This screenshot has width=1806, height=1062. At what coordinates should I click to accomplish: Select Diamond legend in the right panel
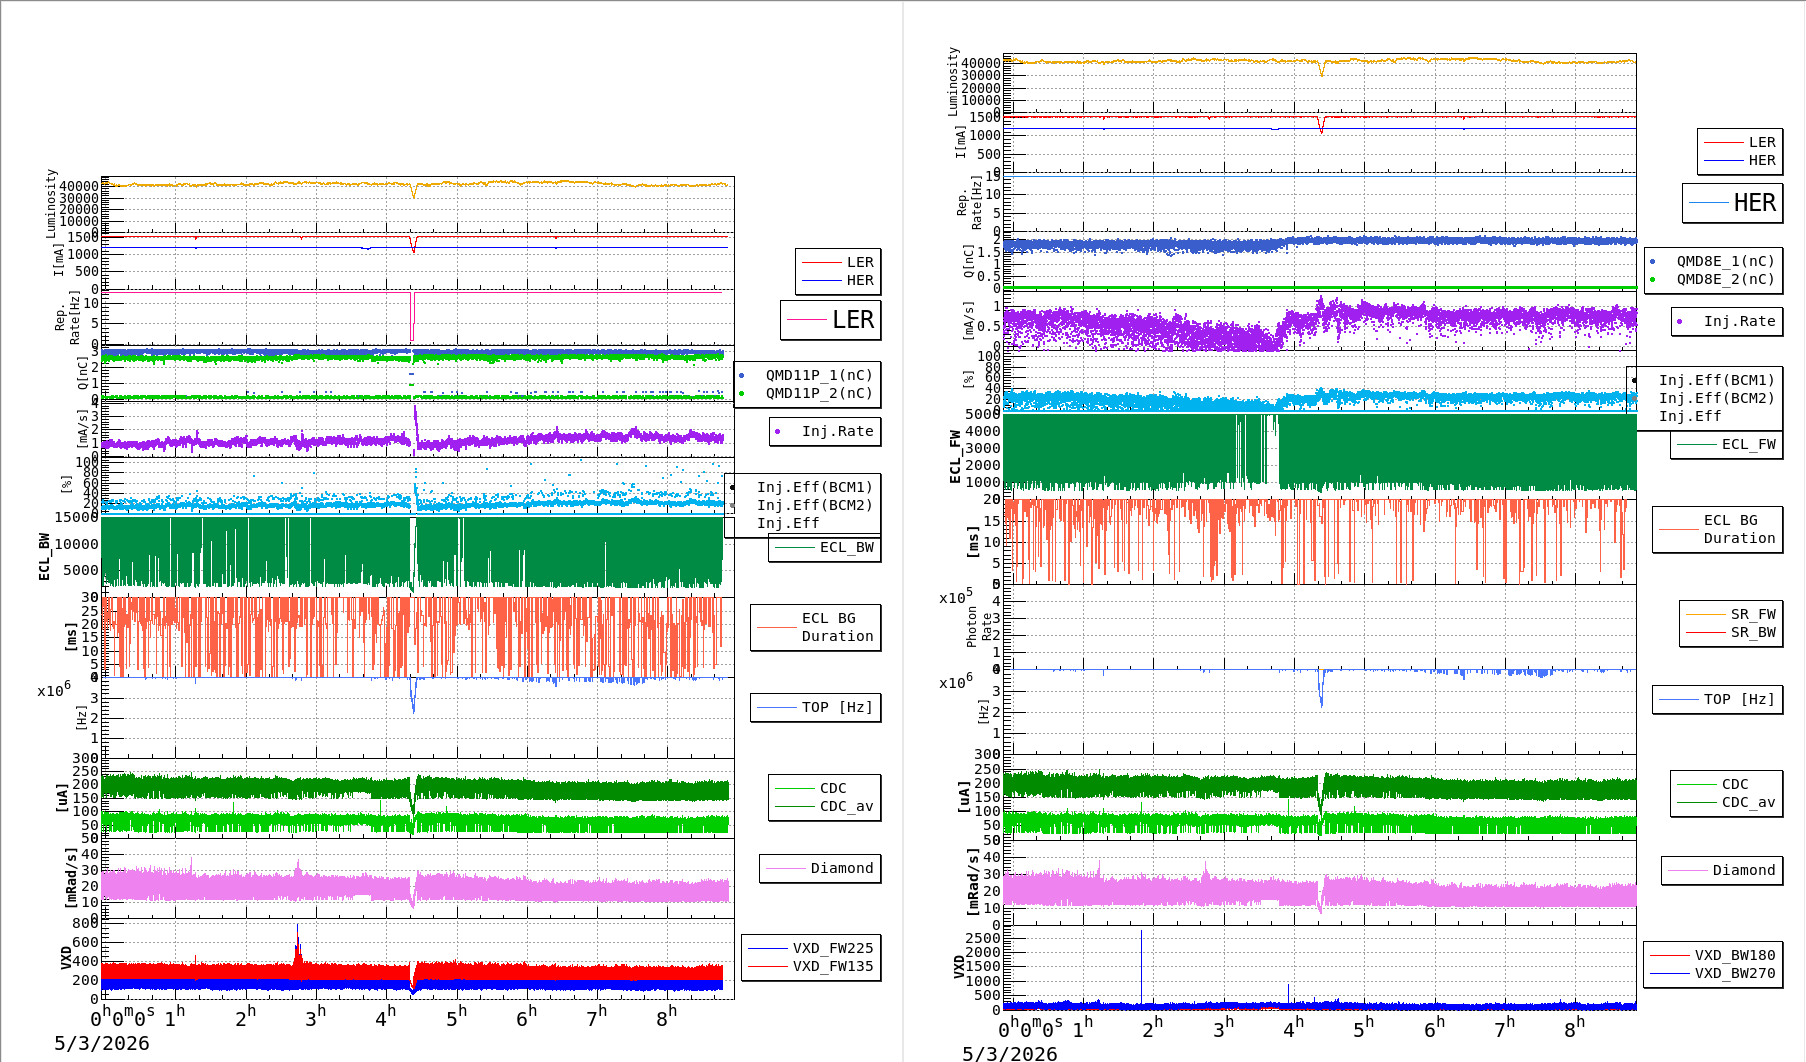click(x=1722, y=870)
